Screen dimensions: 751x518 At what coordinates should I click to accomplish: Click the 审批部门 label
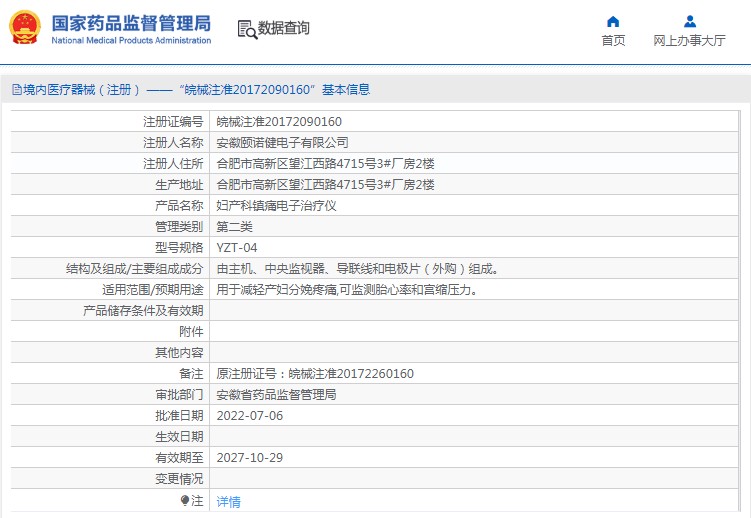click(179, 395)
